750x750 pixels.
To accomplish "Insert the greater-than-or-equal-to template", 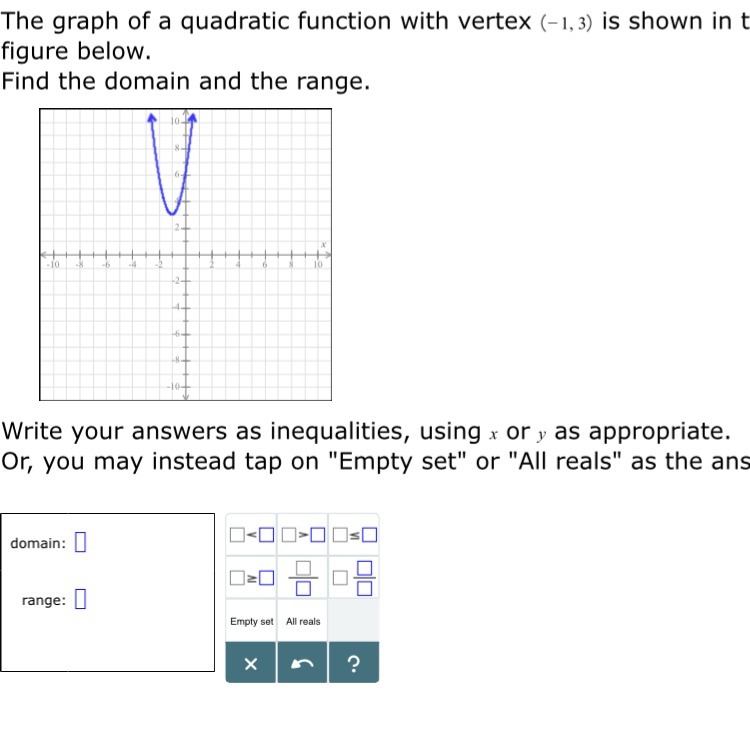I will [x=251, y=578].
